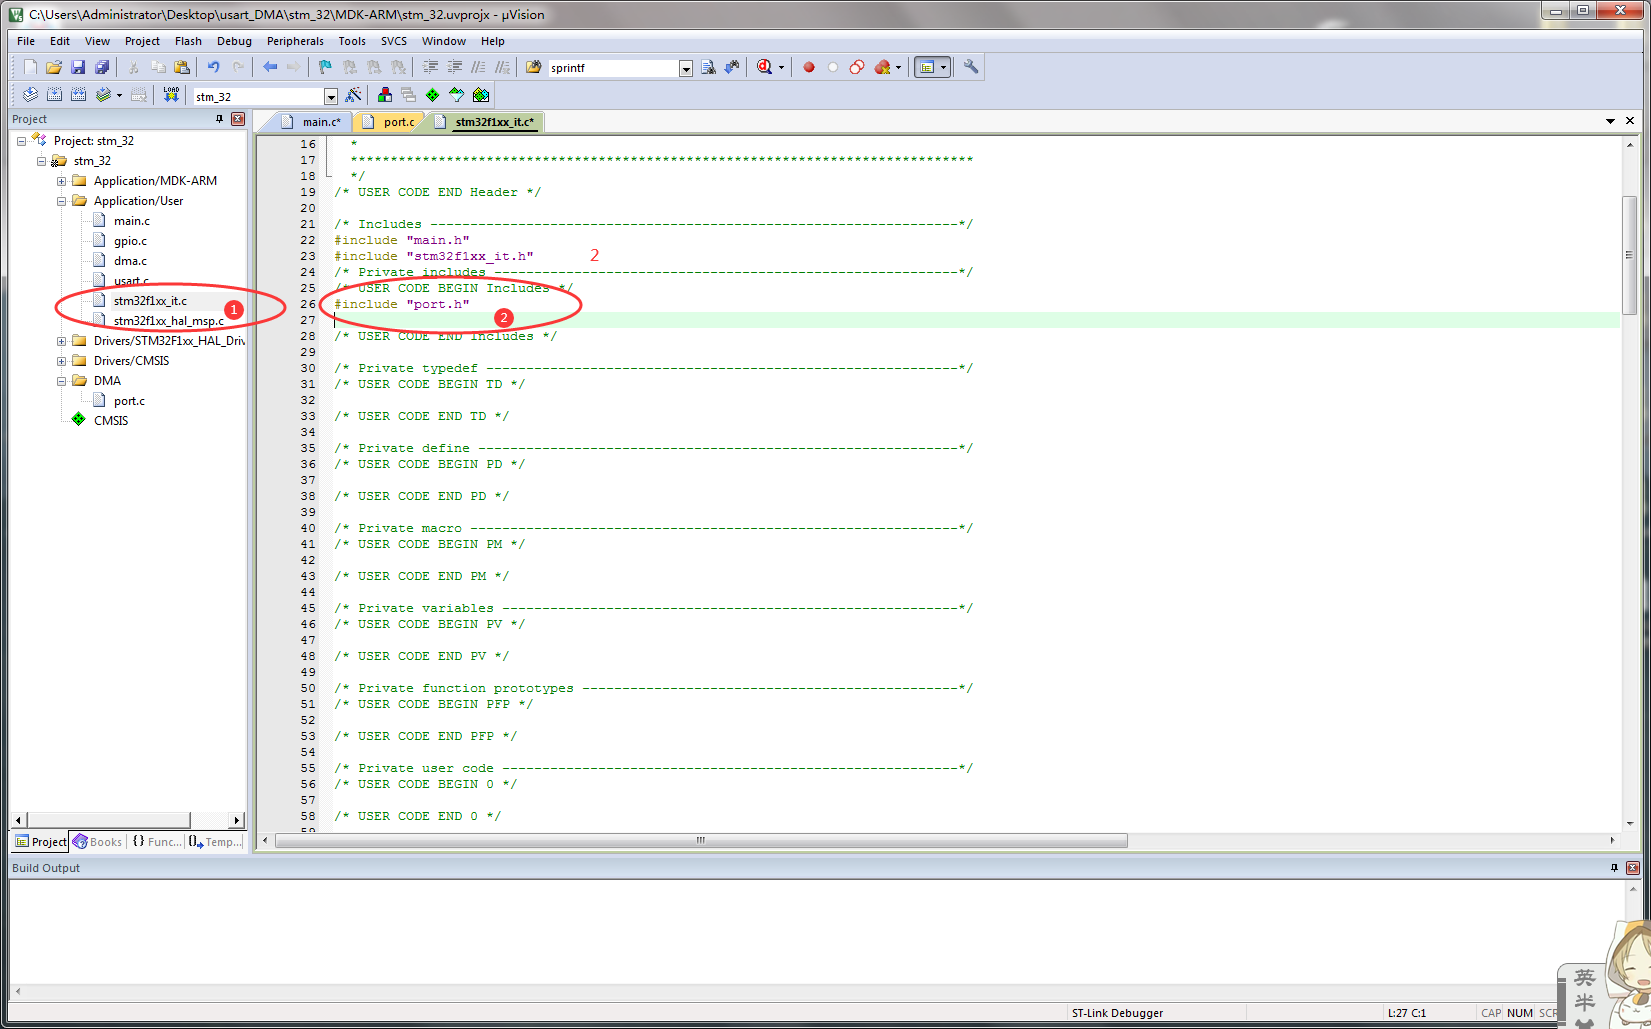
Task: Open Manage Project Items icon
Action: (x=384, y=95)
